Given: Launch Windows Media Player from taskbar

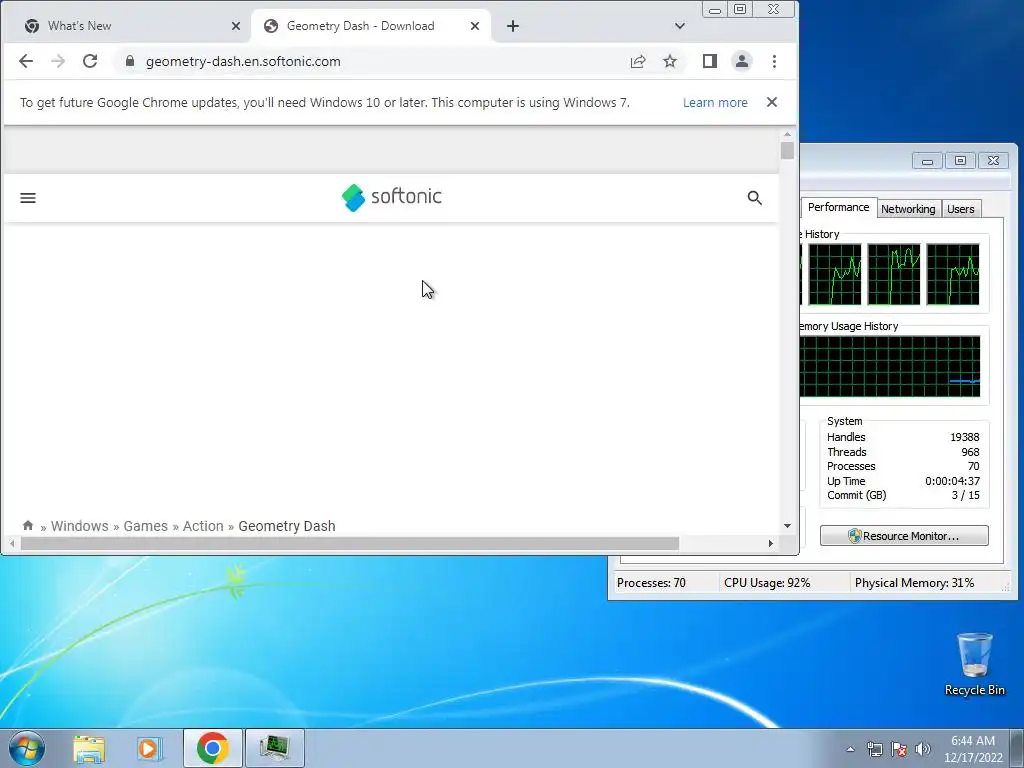Looking at the screenshot, I should tap(149, 748).
